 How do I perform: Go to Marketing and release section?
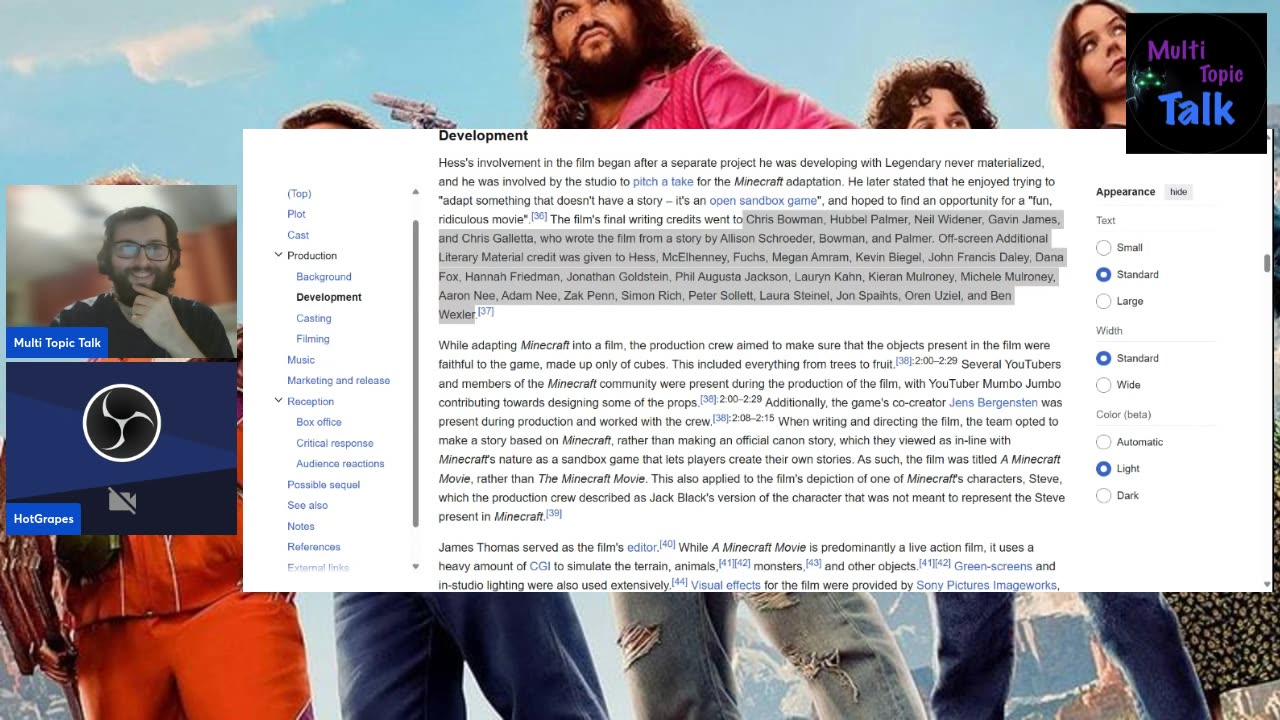tap(339, 380)
